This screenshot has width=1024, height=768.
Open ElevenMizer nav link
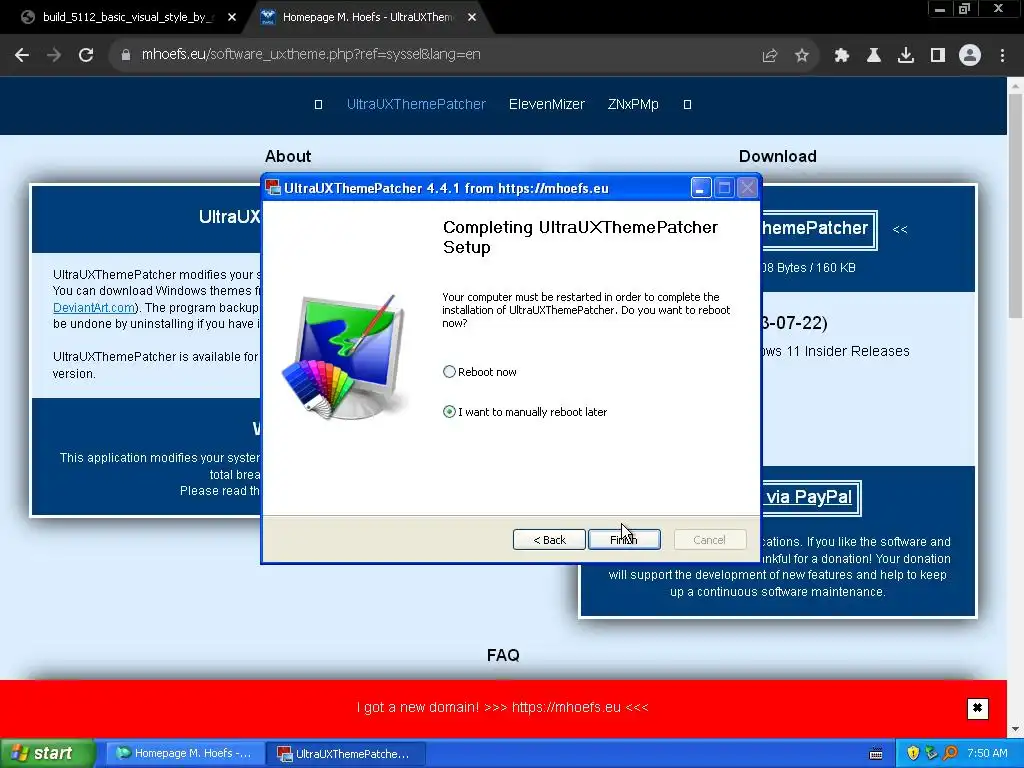coord(547,104)
